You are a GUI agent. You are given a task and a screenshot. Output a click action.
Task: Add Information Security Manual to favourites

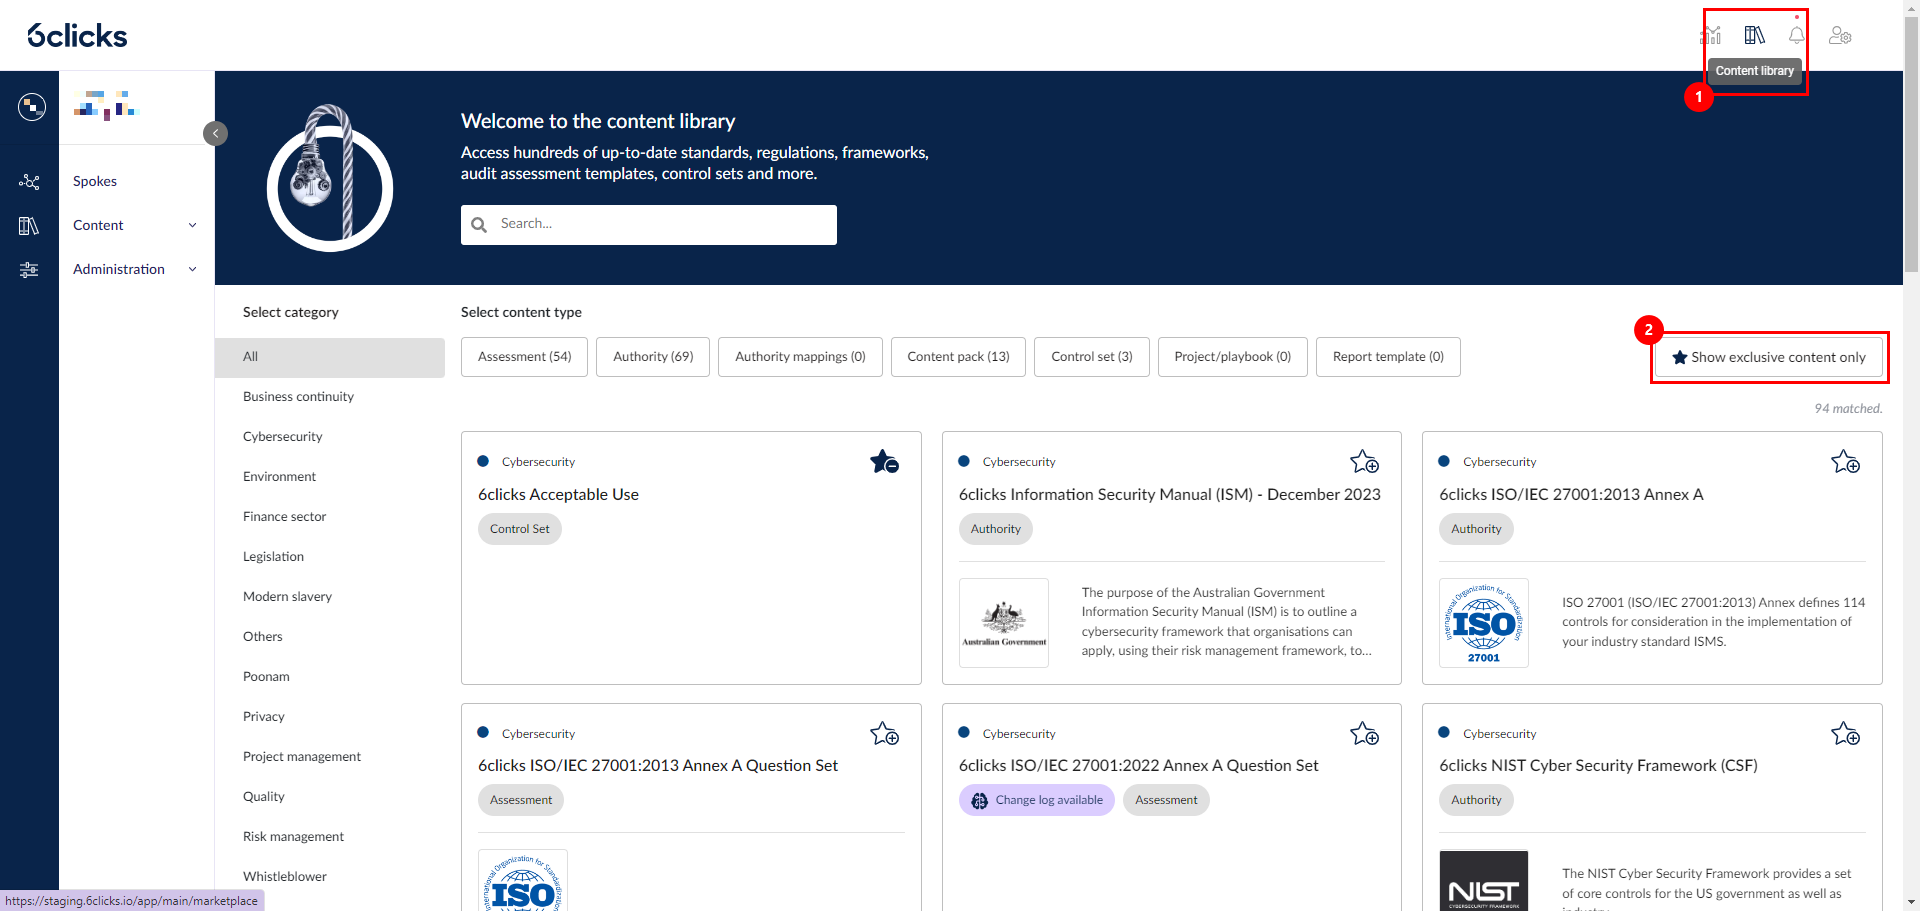(1364, 462)
